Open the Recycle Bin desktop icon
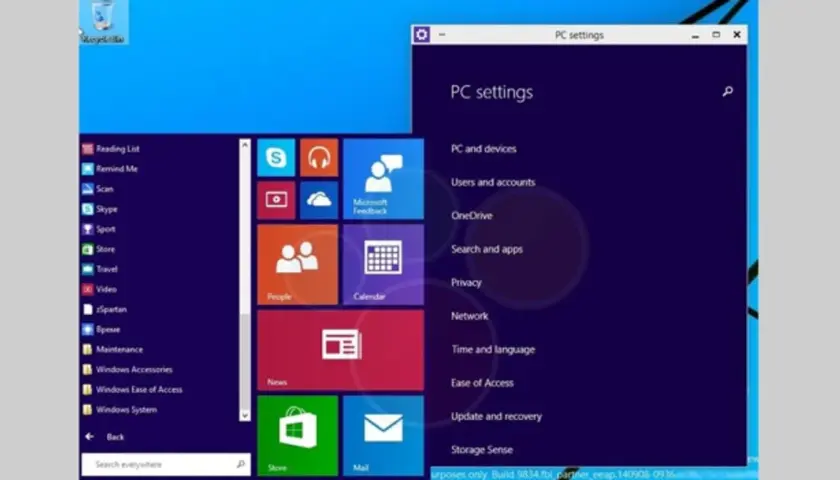 (x=103, y=22)
